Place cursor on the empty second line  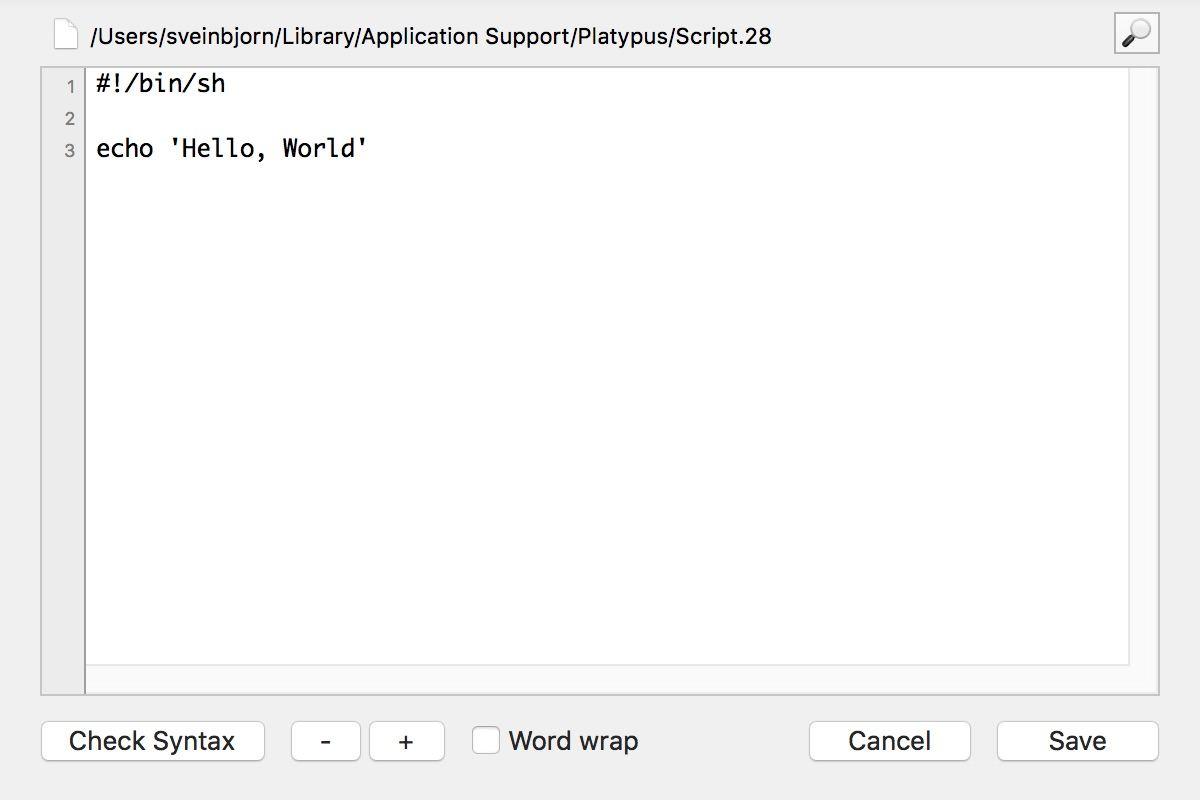[400, 117]
